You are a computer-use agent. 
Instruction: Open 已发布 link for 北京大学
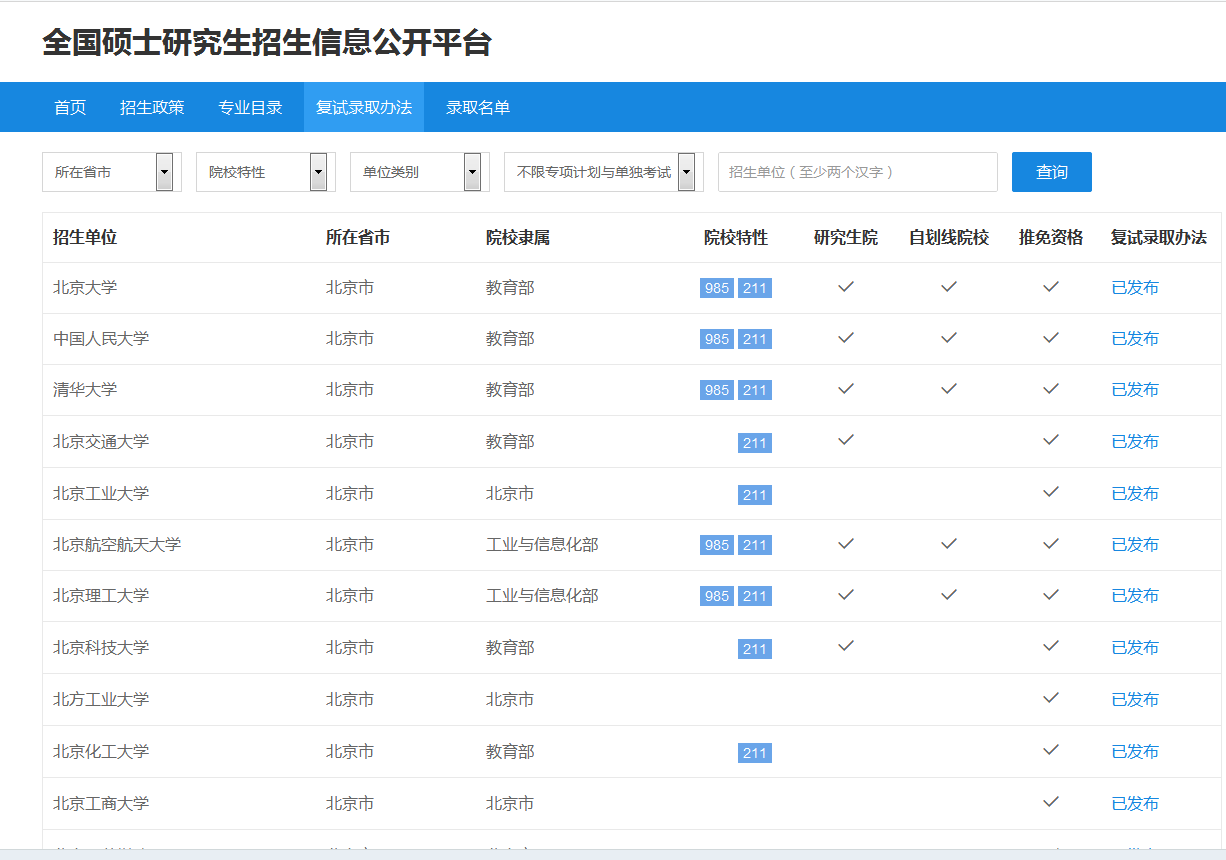(1135, 288)
